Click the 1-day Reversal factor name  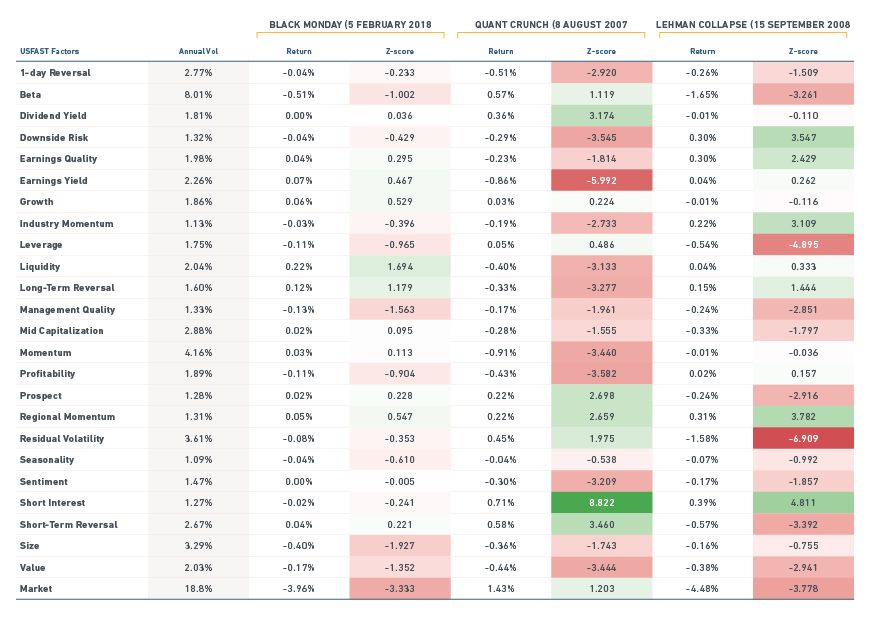53,73
